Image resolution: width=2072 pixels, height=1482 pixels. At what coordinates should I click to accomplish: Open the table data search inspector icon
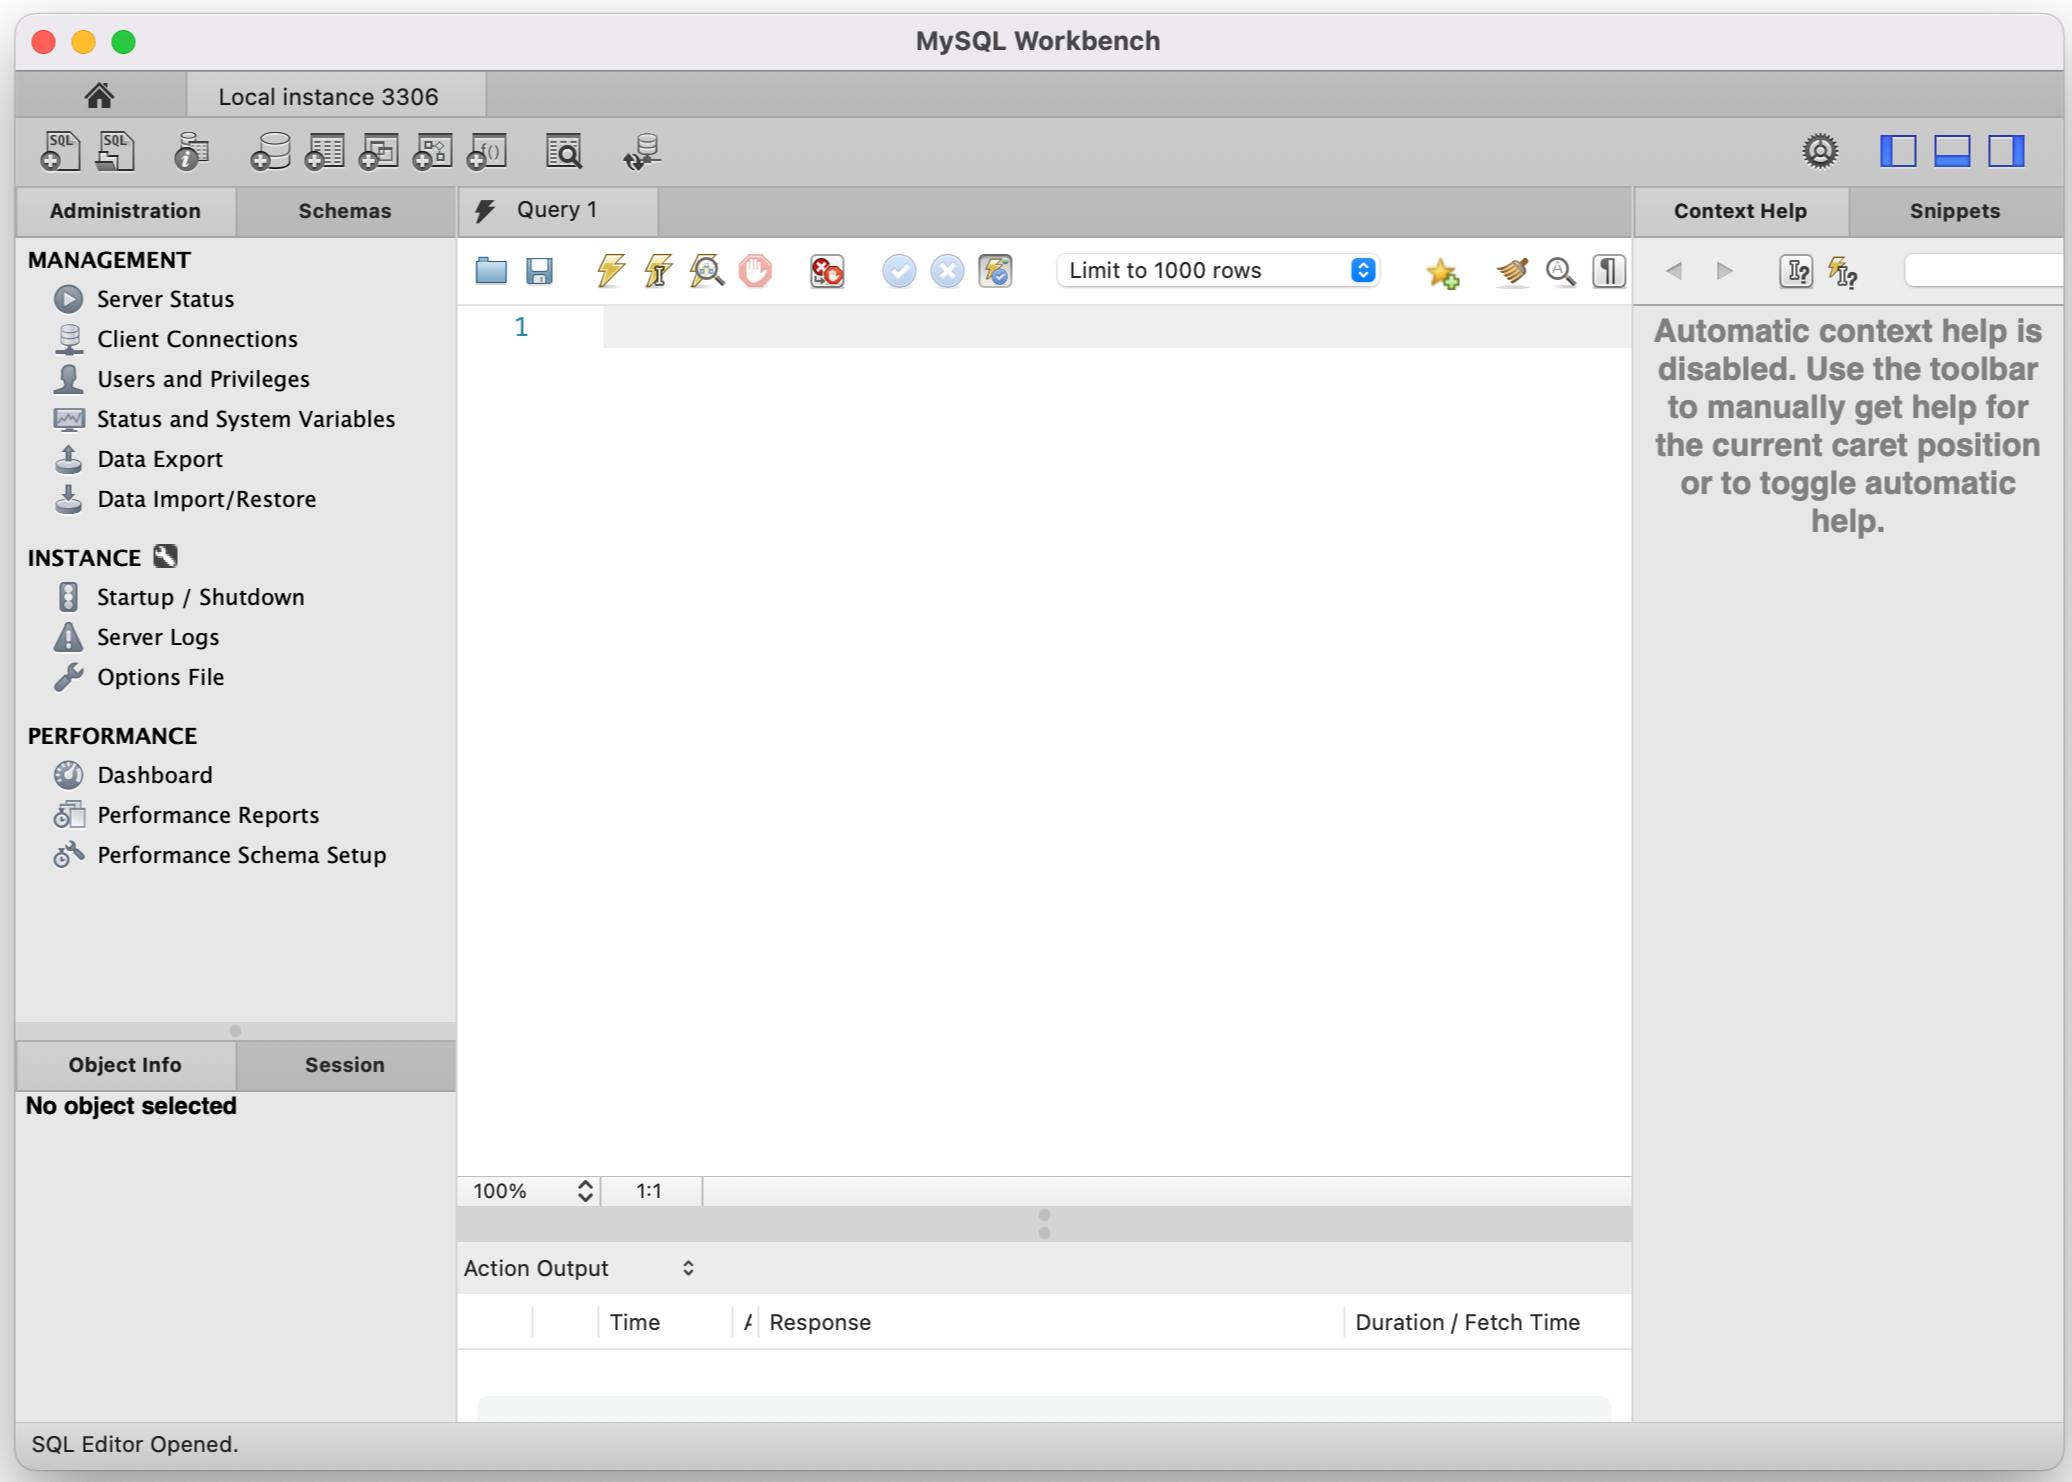[x=564, y=152]
